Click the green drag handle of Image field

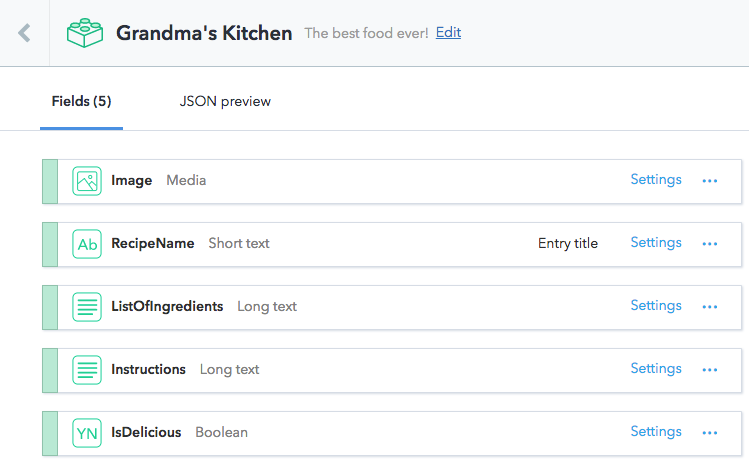tap(50, 181)
